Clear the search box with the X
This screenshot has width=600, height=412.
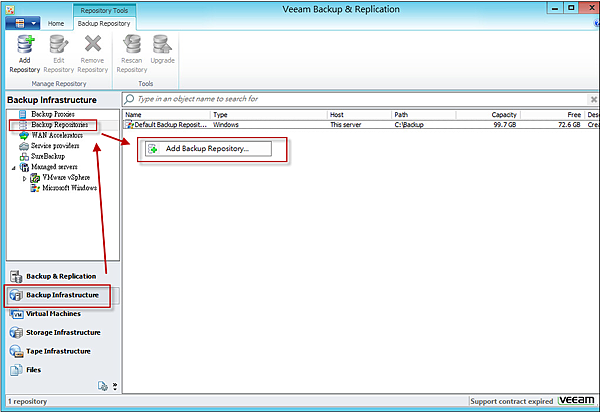[593, 99]
